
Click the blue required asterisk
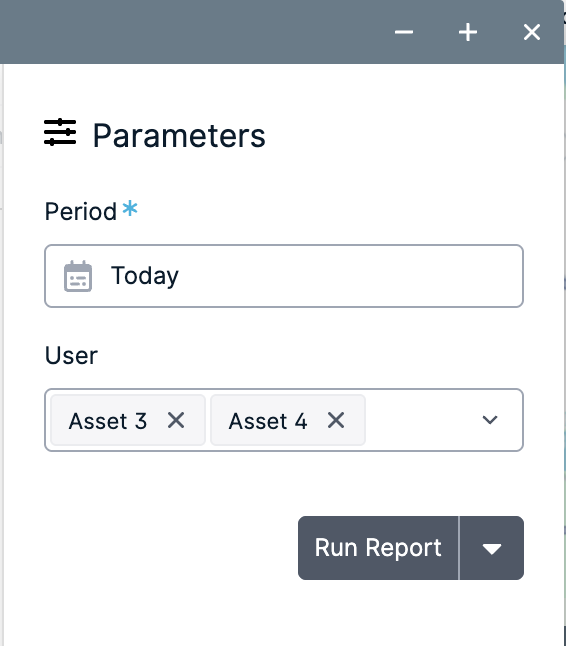(x=130, y=208)
